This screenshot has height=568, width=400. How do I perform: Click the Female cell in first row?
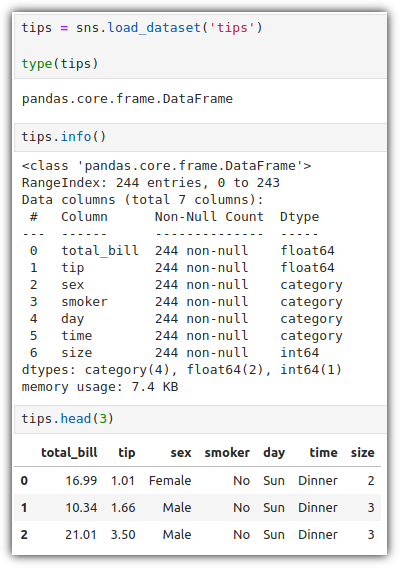pos(170,481)
